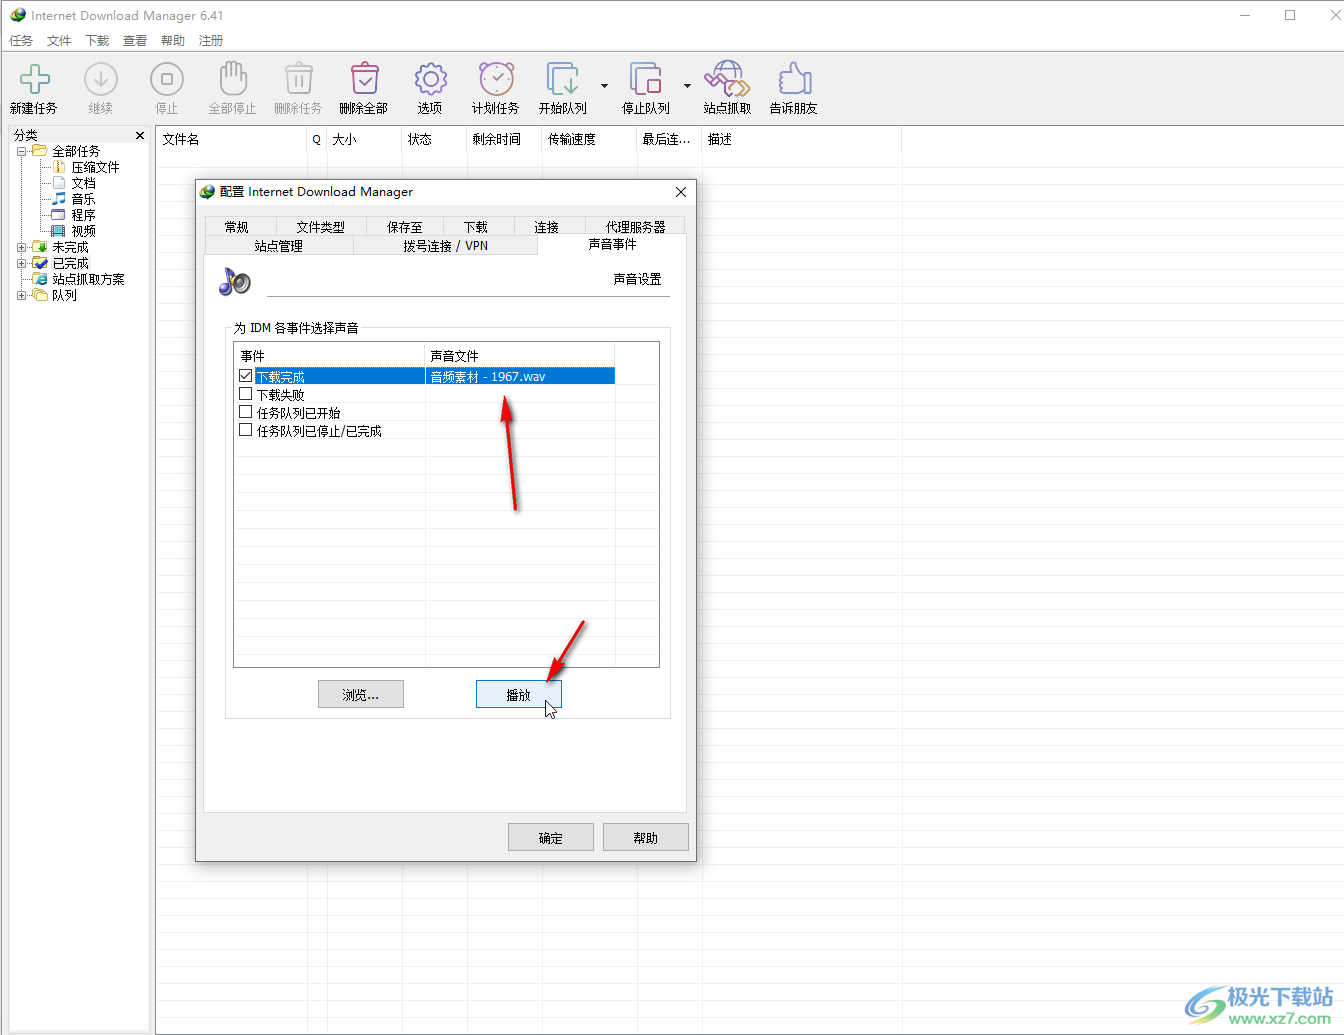Click the 停止队列 (stop queue) icon
1344x1035 pixels.
point(646,79)
